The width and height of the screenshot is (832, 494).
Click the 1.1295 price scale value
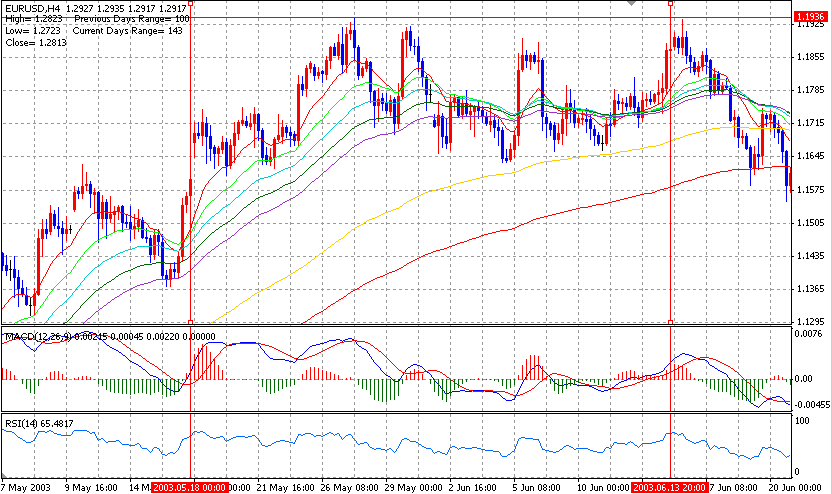pos(811,322)
